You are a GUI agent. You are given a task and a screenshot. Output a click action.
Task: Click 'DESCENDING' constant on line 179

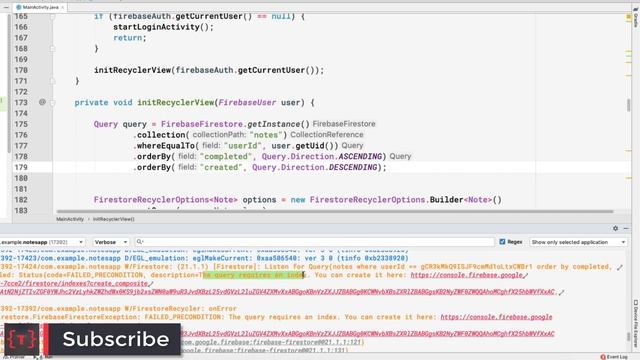[353, 167]
